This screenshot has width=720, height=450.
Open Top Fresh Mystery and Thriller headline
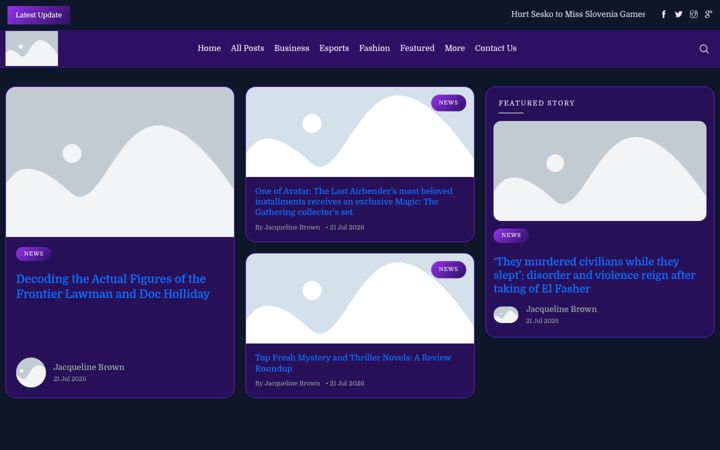[353, 363]
